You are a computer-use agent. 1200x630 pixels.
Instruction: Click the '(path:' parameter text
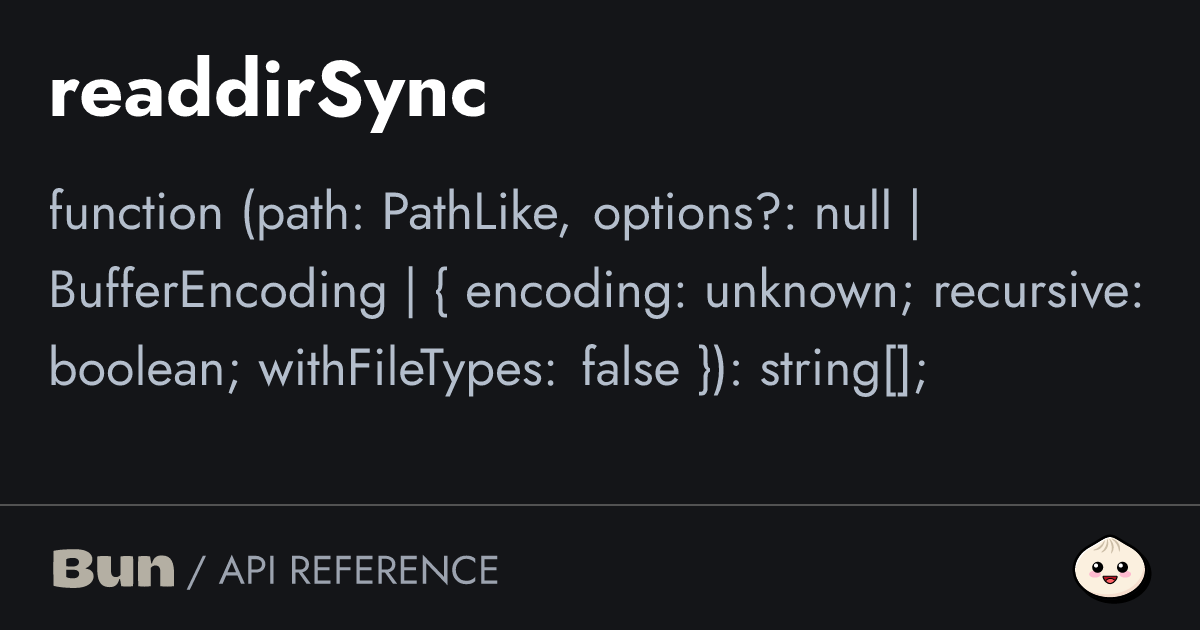click(x=304, y=213)
